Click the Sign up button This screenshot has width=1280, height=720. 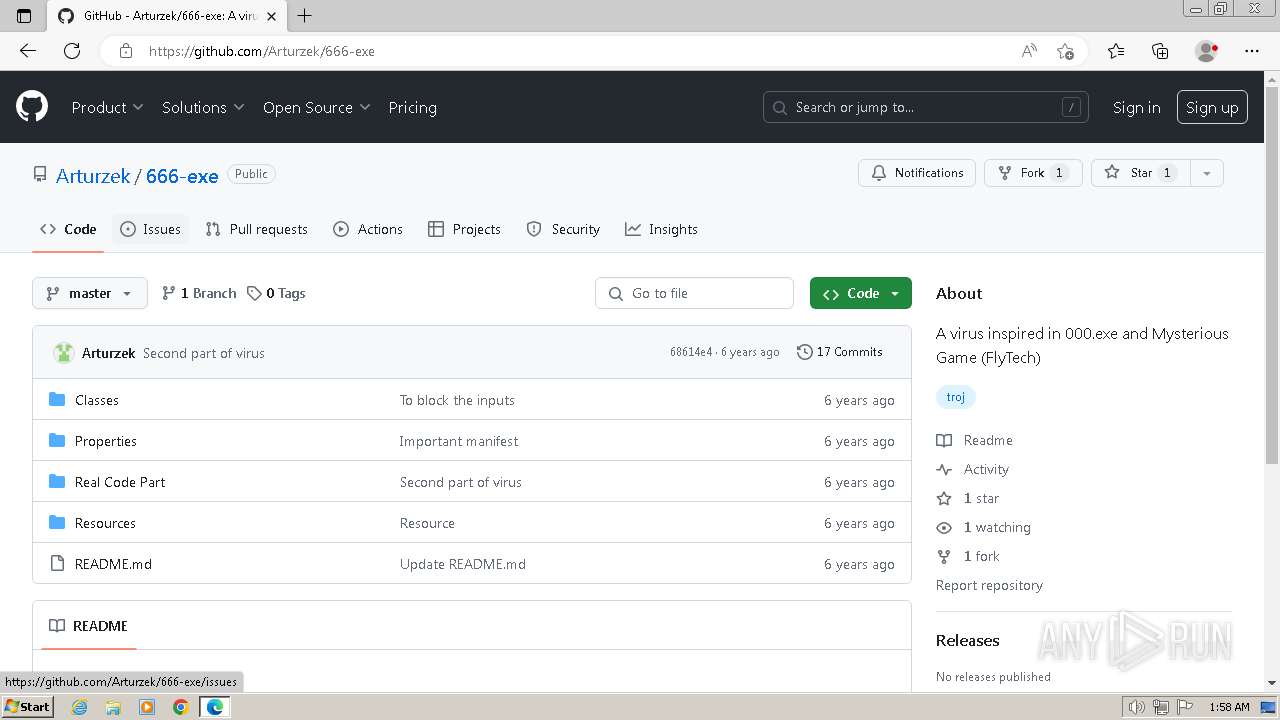[x=1212, y=107]
